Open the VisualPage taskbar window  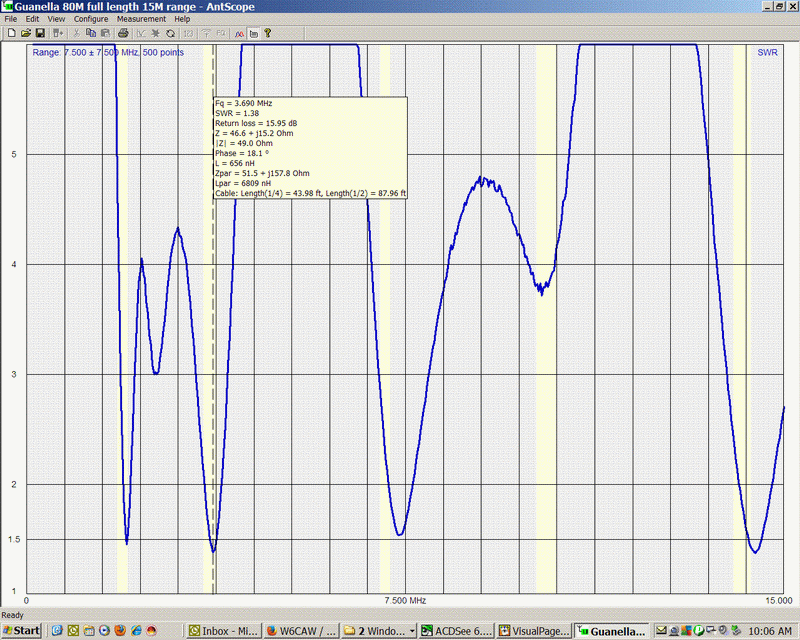[x=536, y=631]
